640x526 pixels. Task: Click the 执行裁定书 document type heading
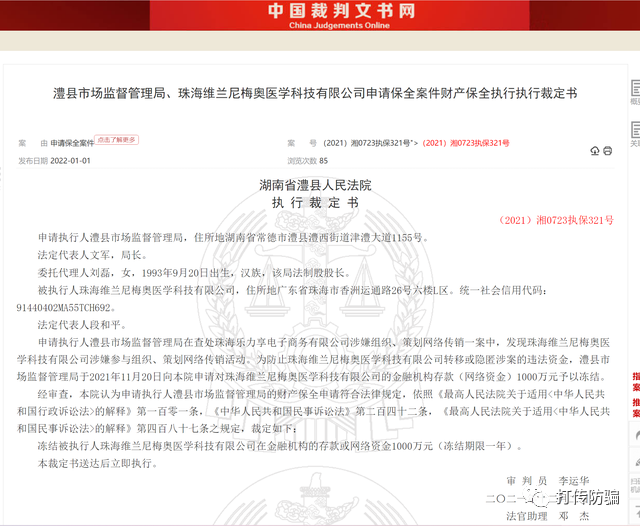pyautogui.click(x=315, y=202)
